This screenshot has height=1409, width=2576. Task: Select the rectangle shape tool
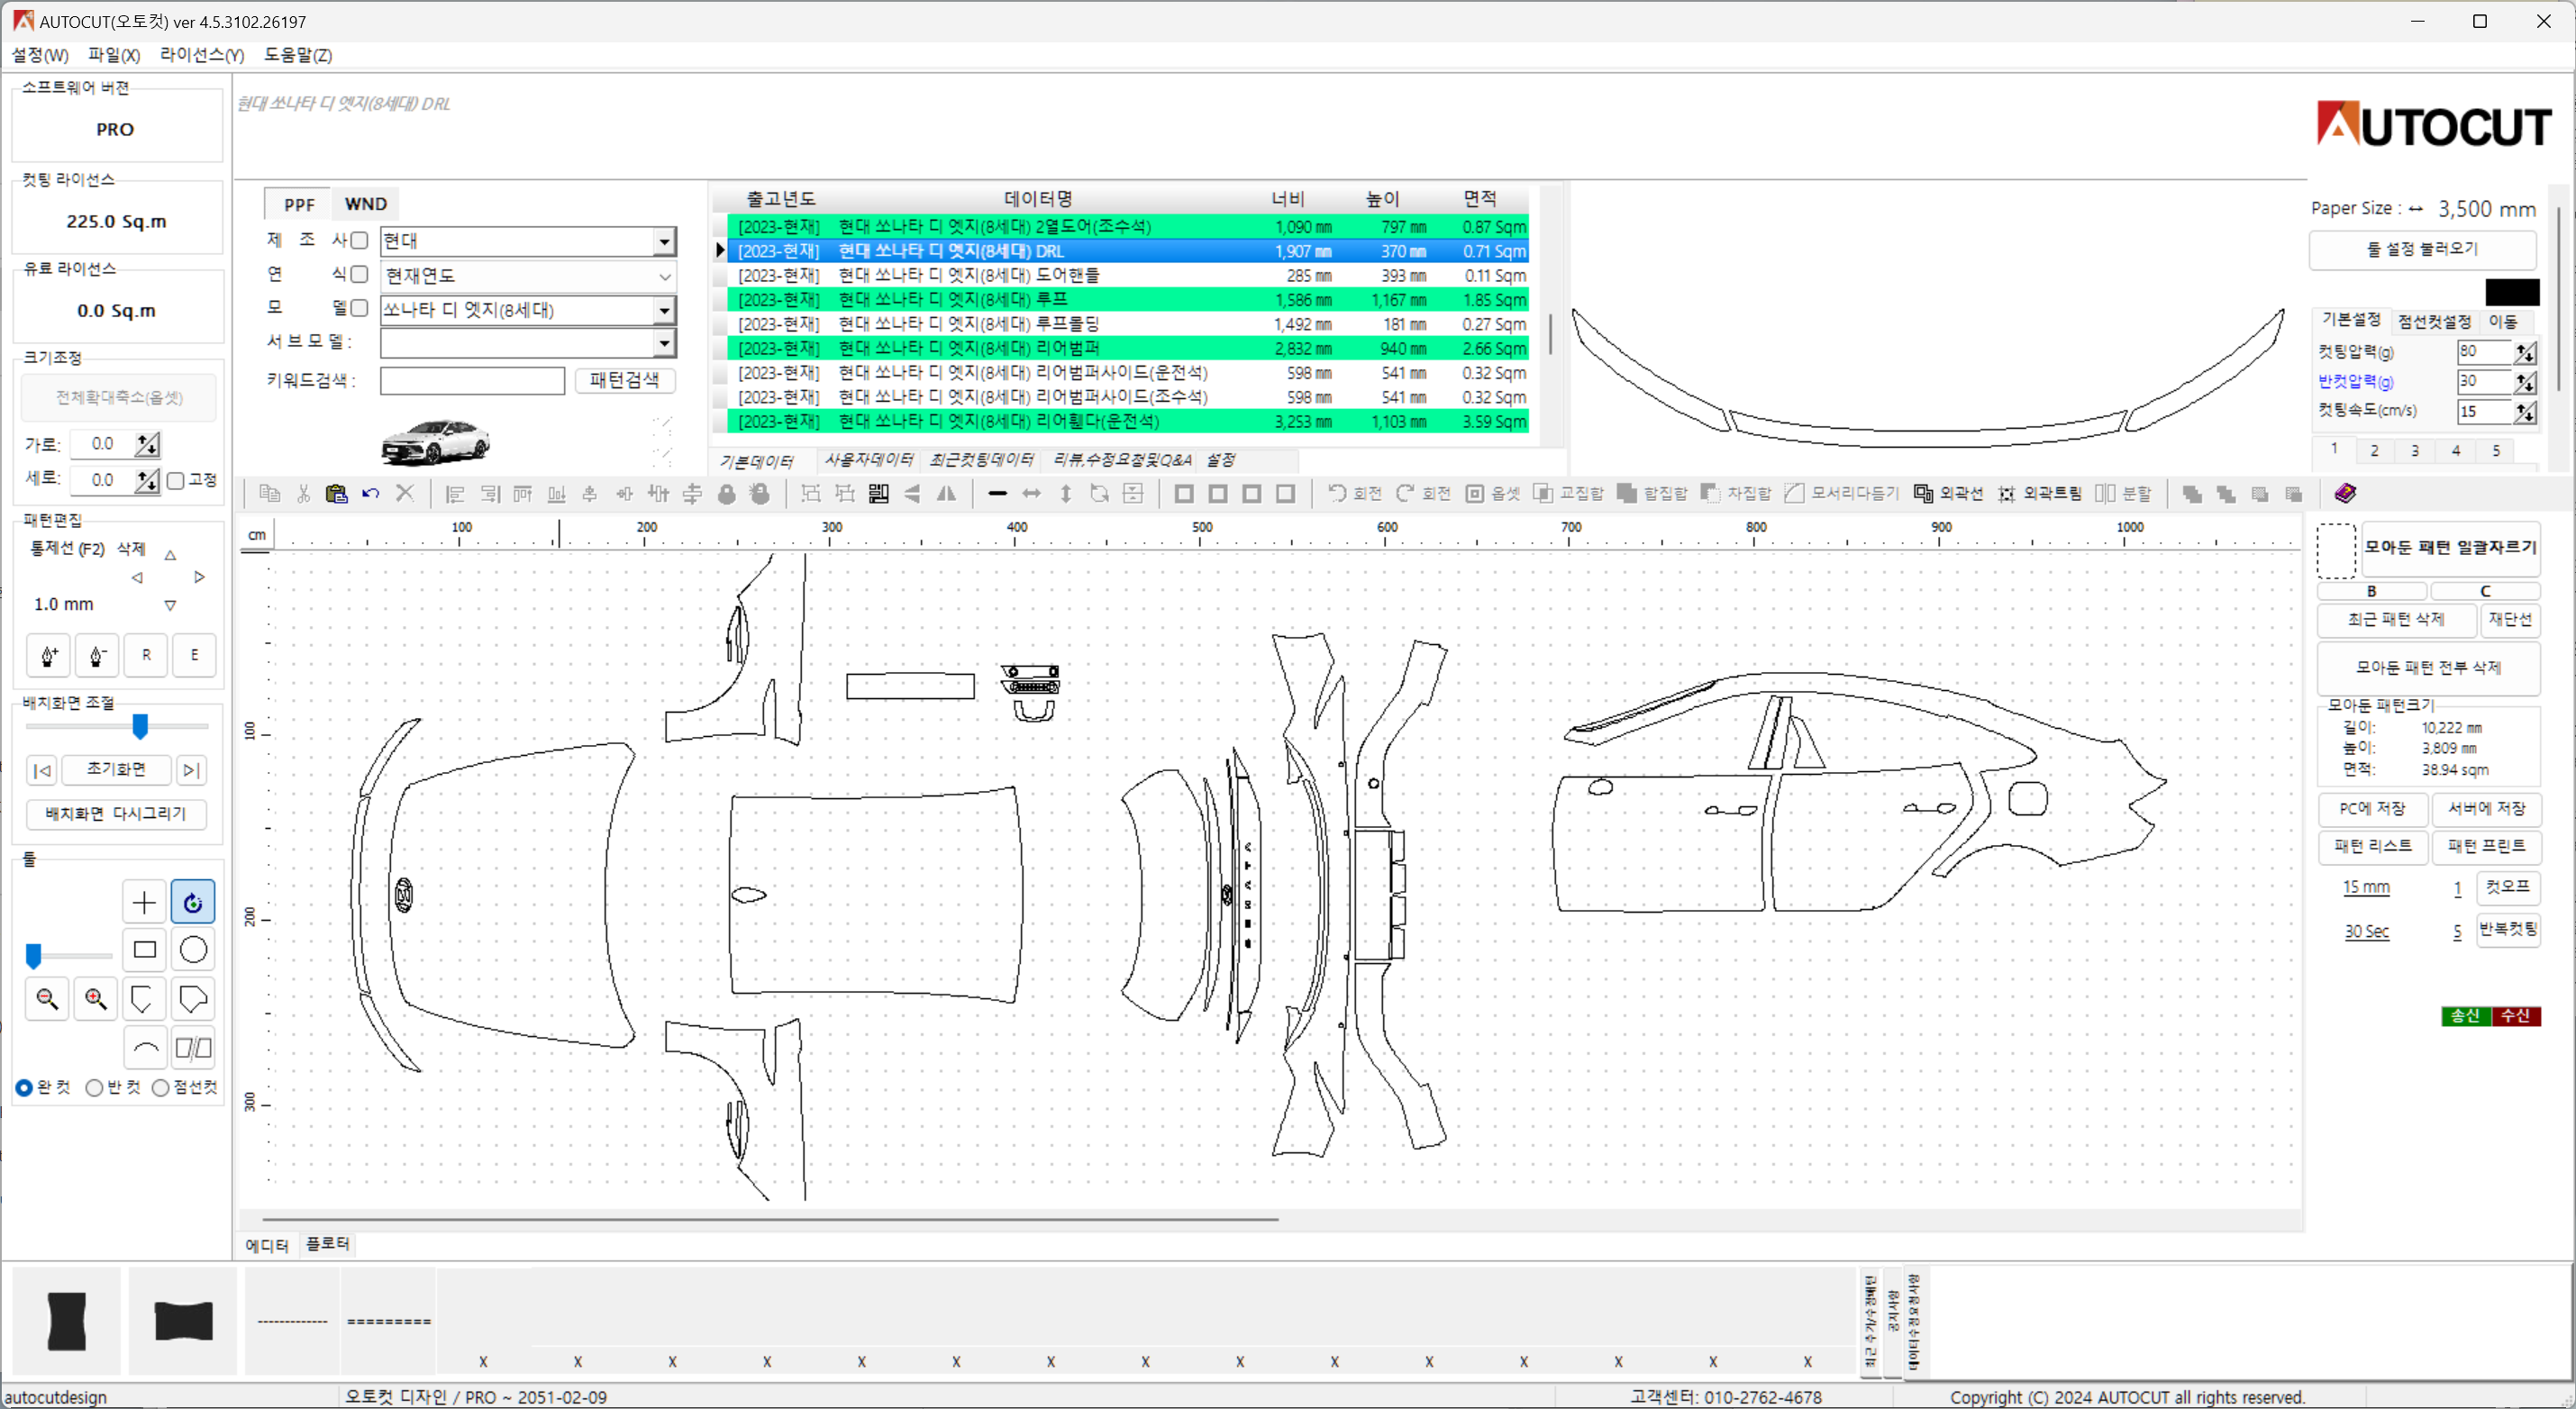point(144,949)
